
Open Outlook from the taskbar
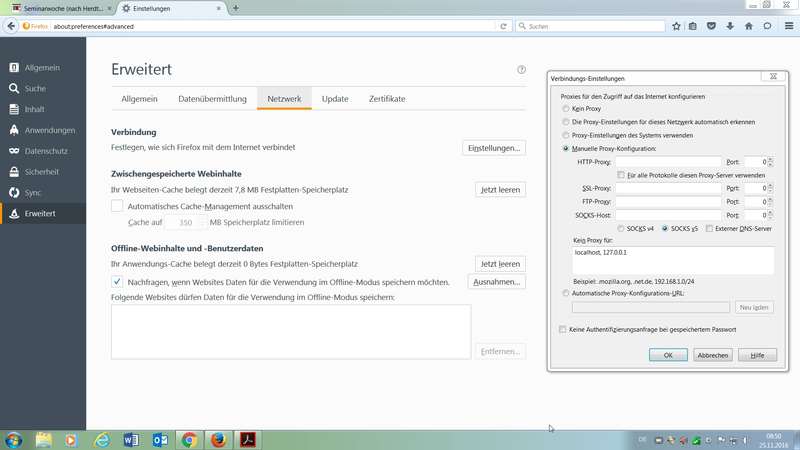pos(160,440)
